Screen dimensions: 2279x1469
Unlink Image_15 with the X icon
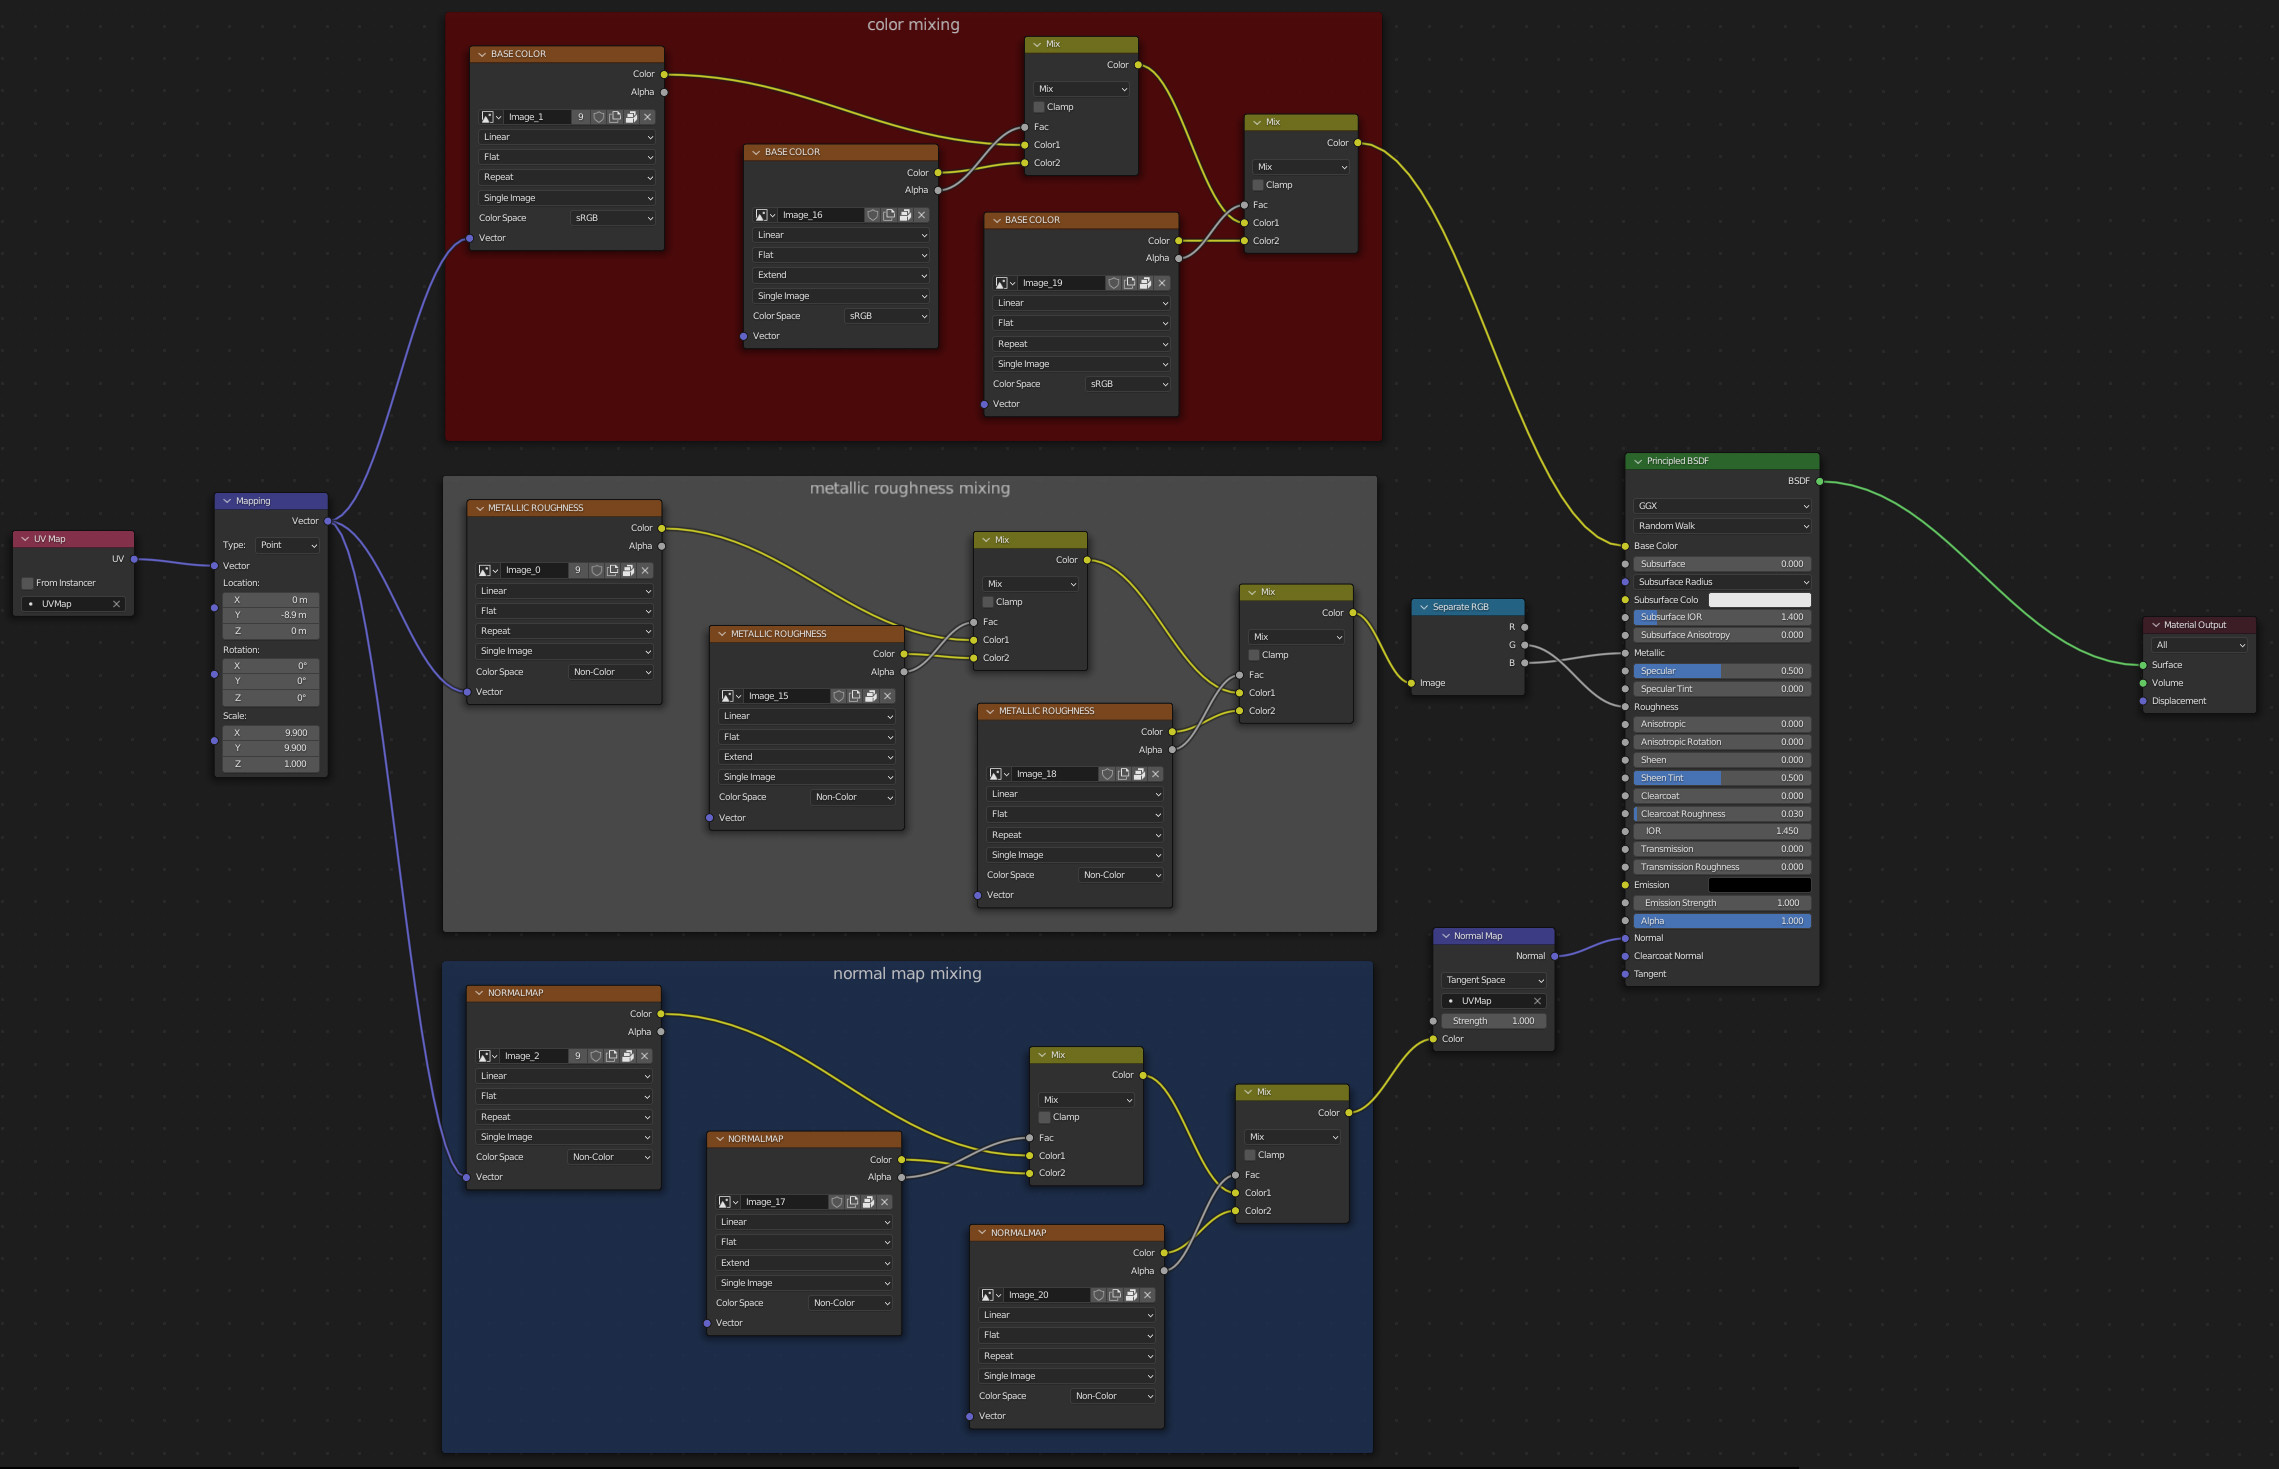(888, 696)
